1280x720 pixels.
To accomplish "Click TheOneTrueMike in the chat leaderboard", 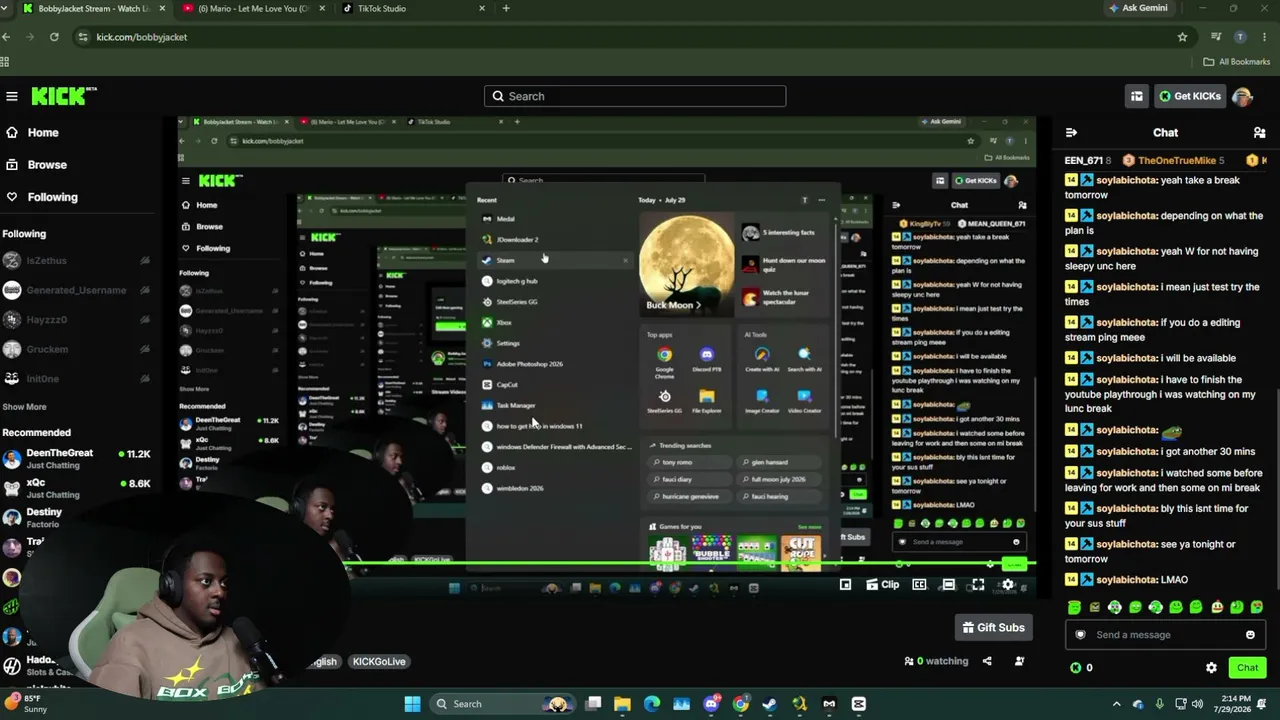I will [1174, 160].
